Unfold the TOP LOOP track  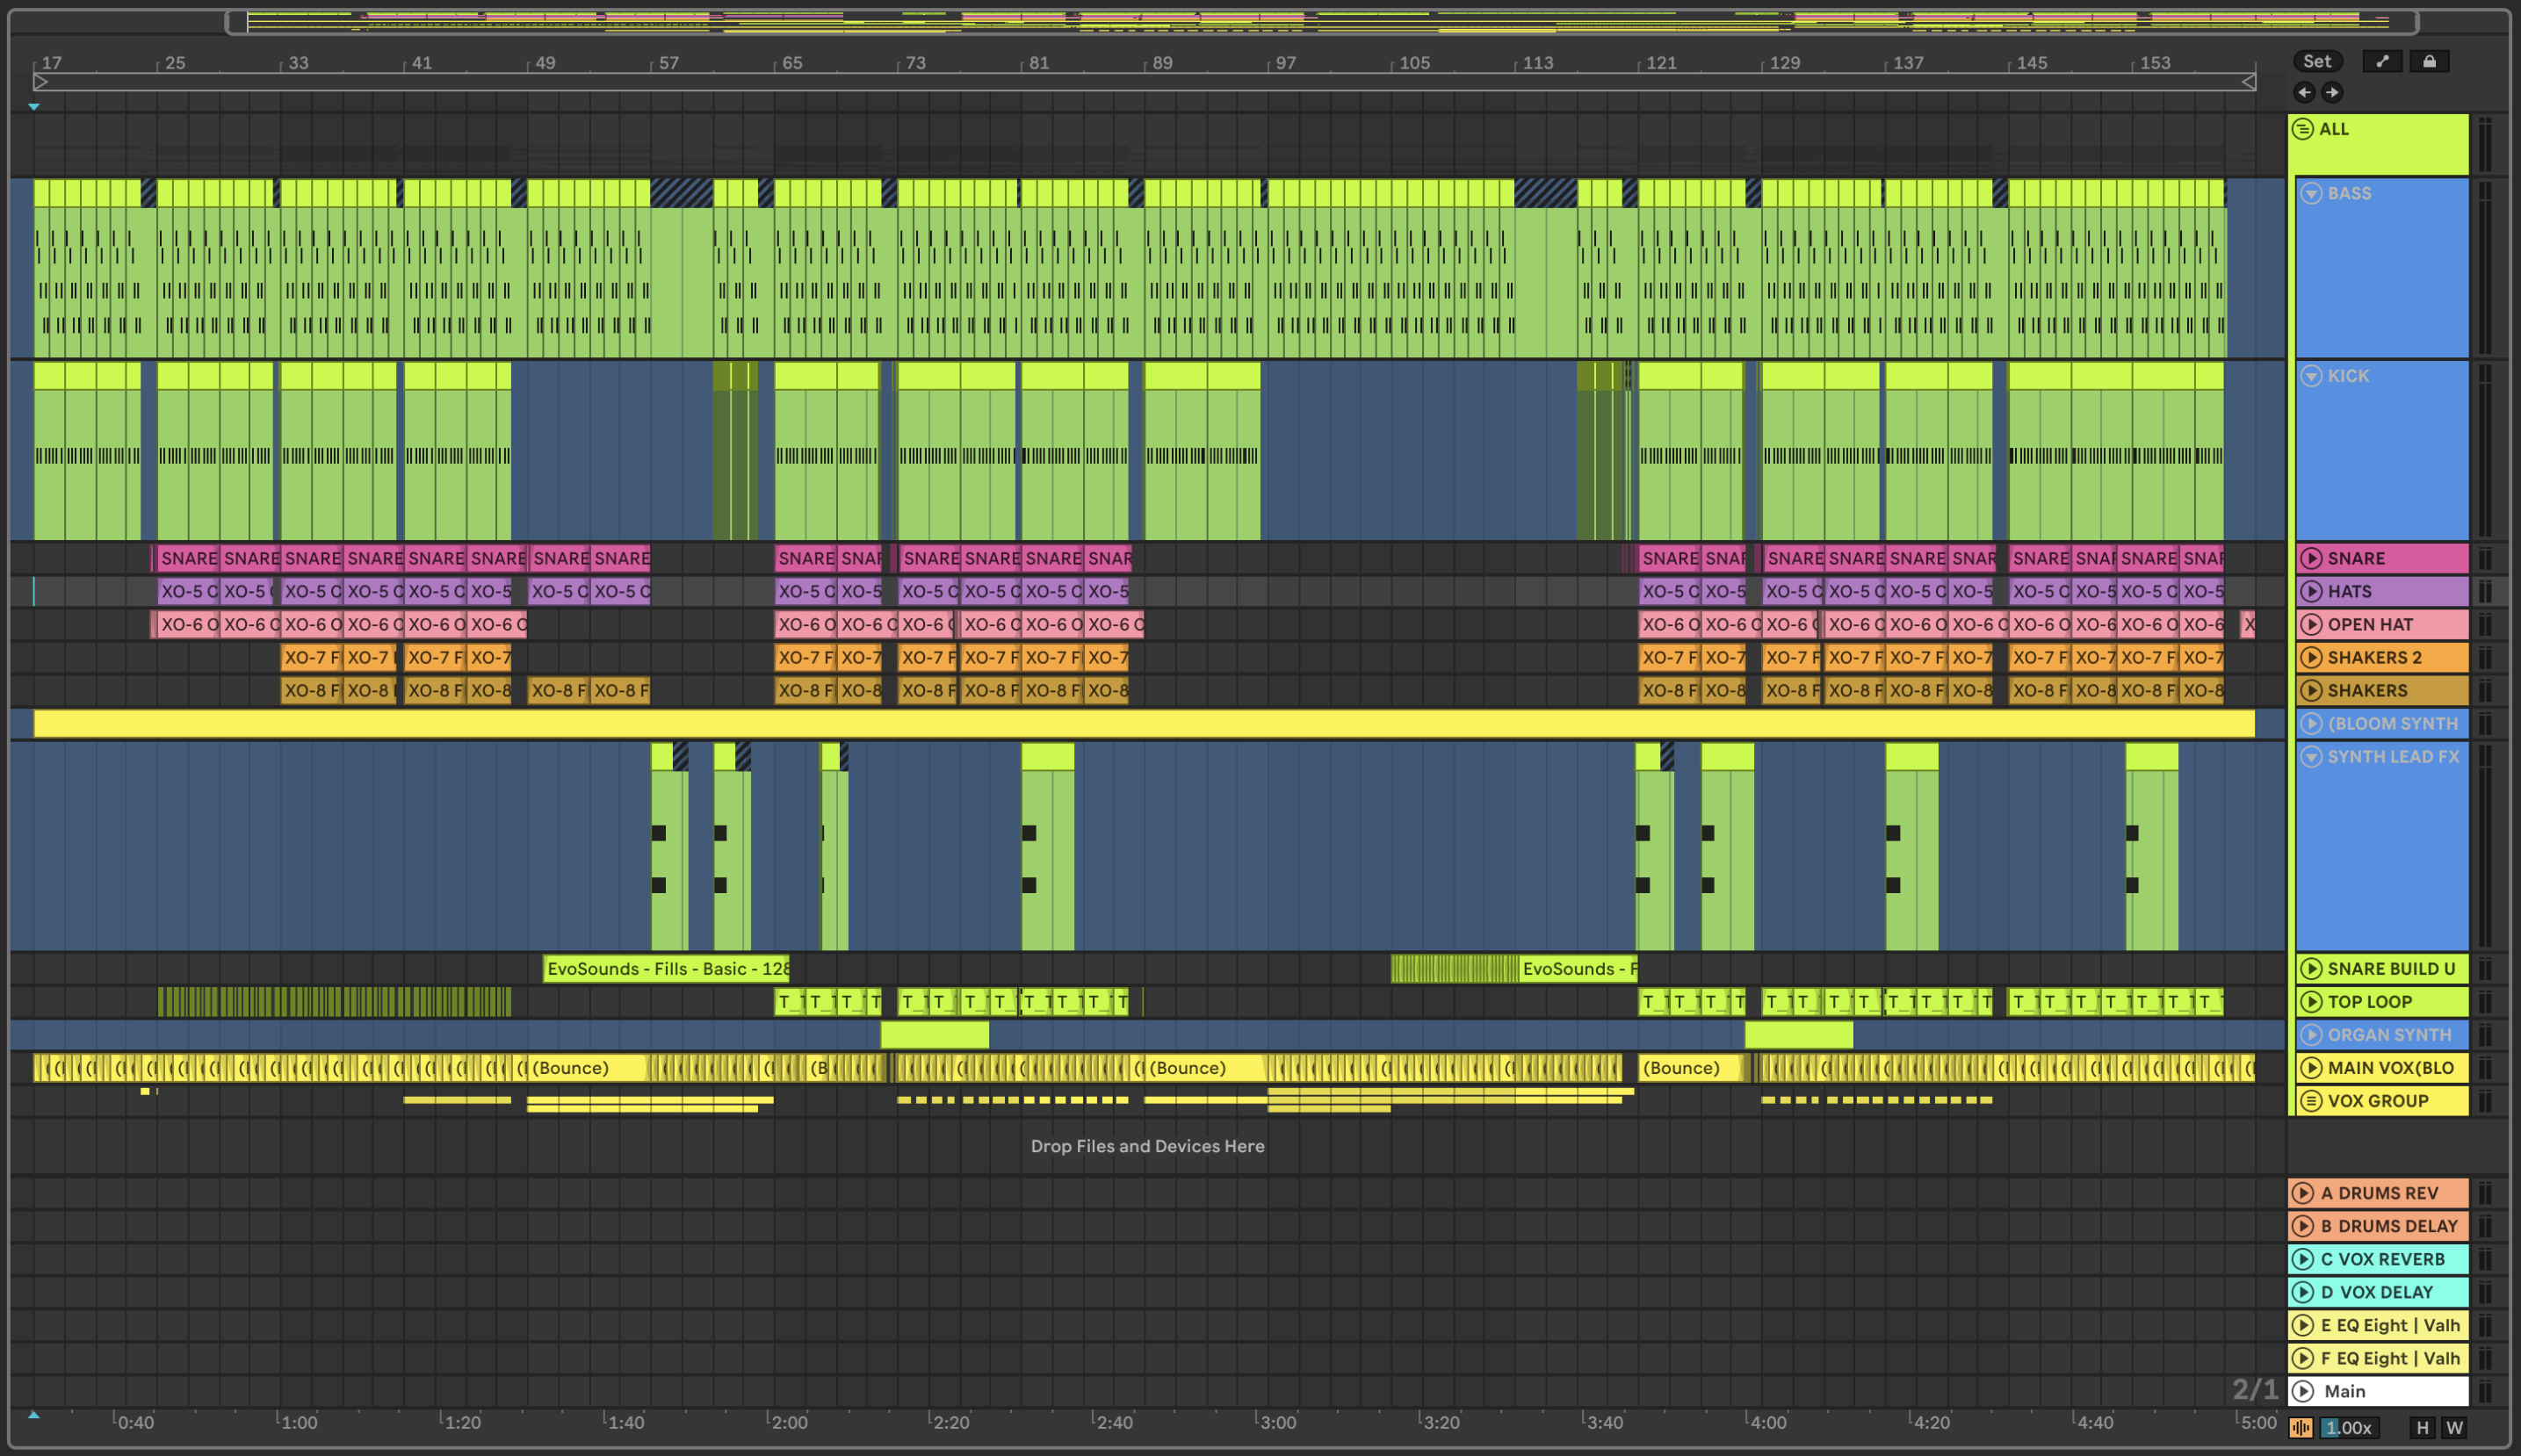(x=2311, y=1001)
